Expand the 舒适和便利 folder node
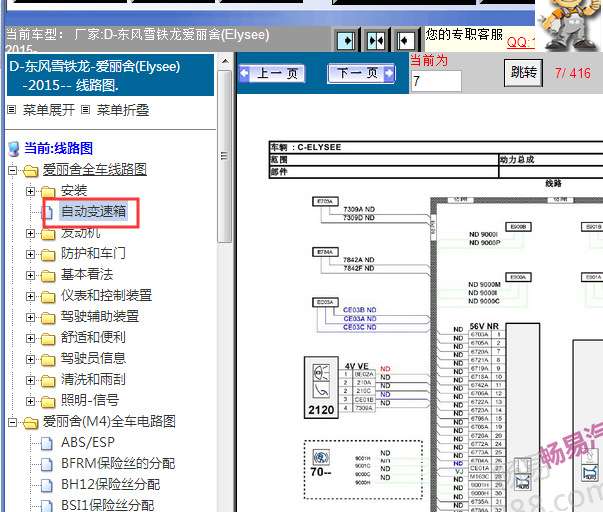 point(30,338)
